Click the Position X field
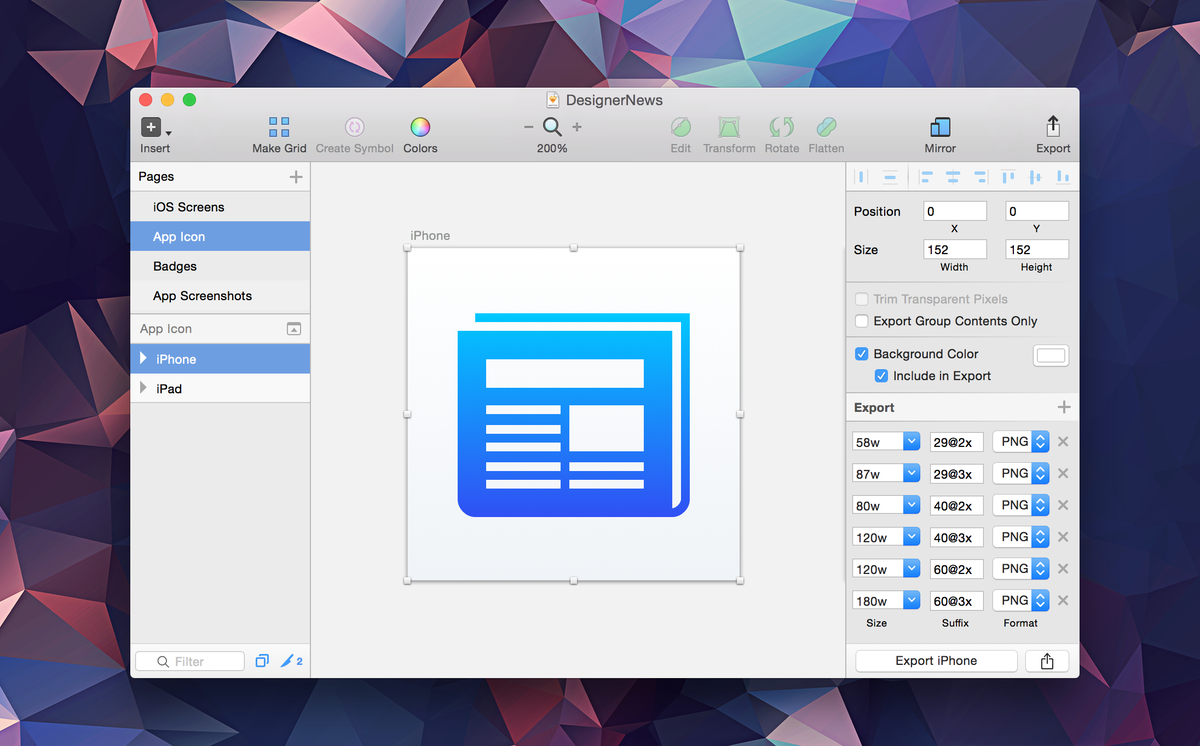 (x=955, y=211)
